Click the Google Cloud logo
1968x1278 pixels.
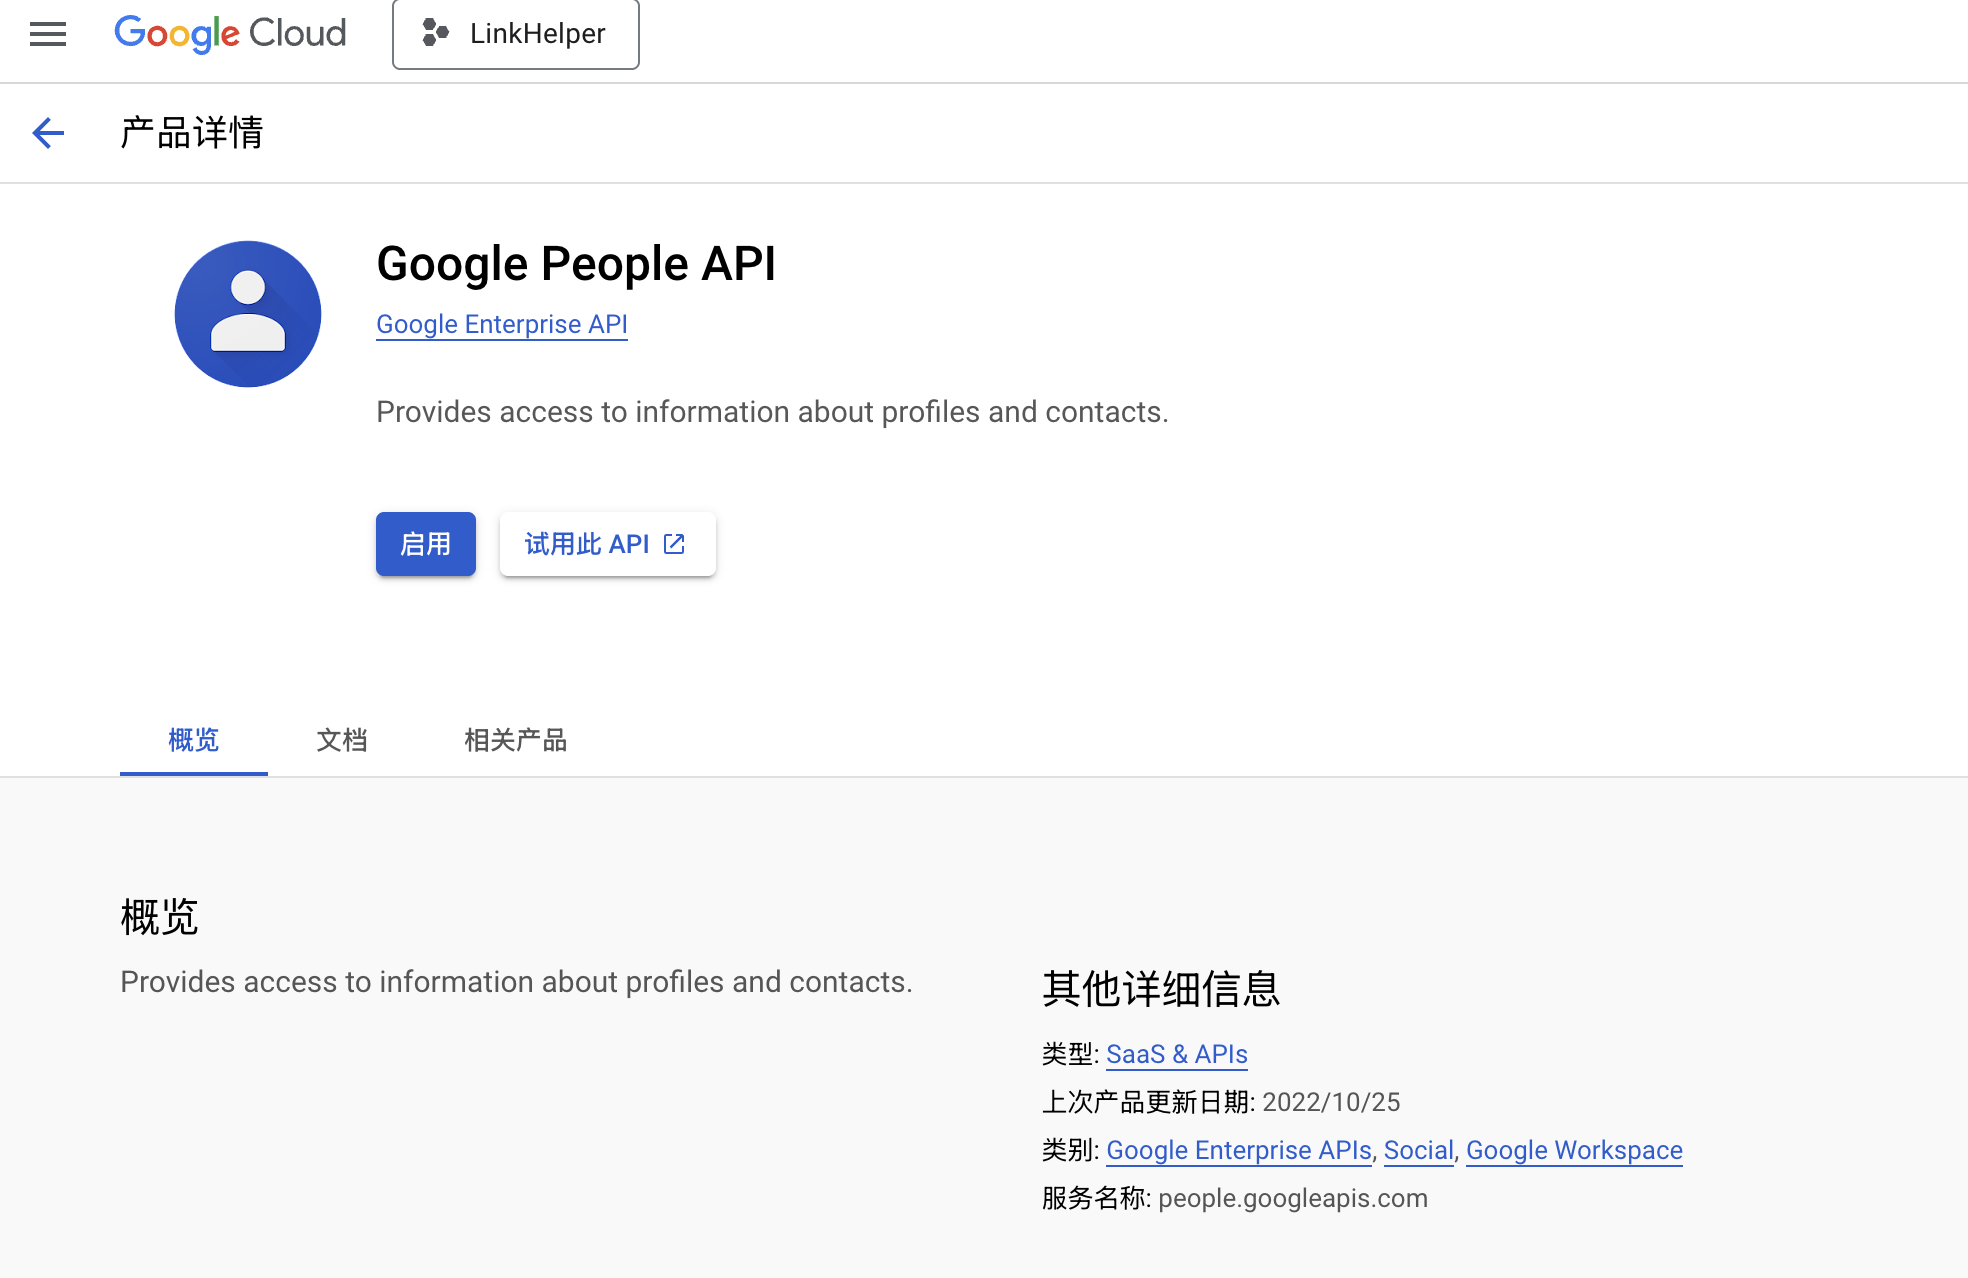[x=230, y=34]
